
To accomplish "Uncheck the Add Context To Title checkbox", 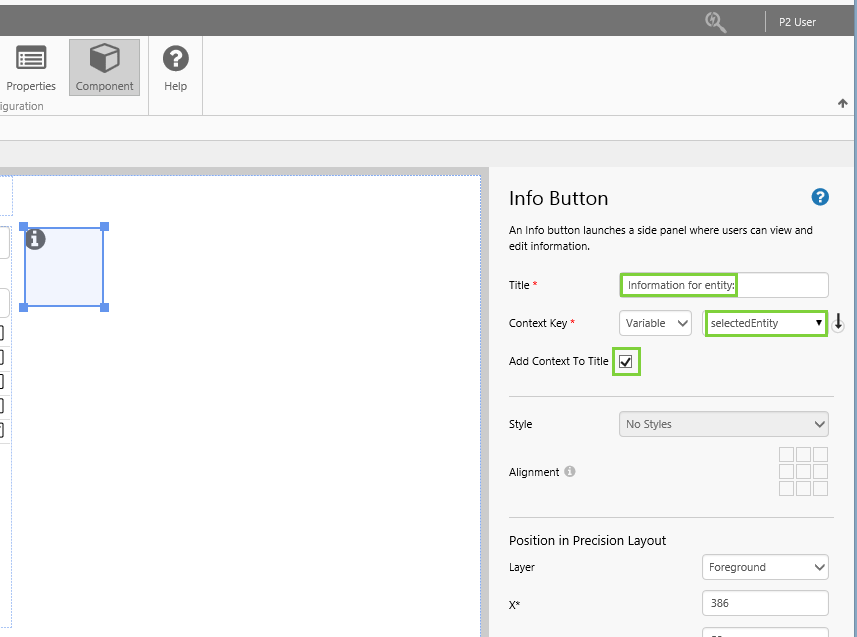I will coord(626,361).
